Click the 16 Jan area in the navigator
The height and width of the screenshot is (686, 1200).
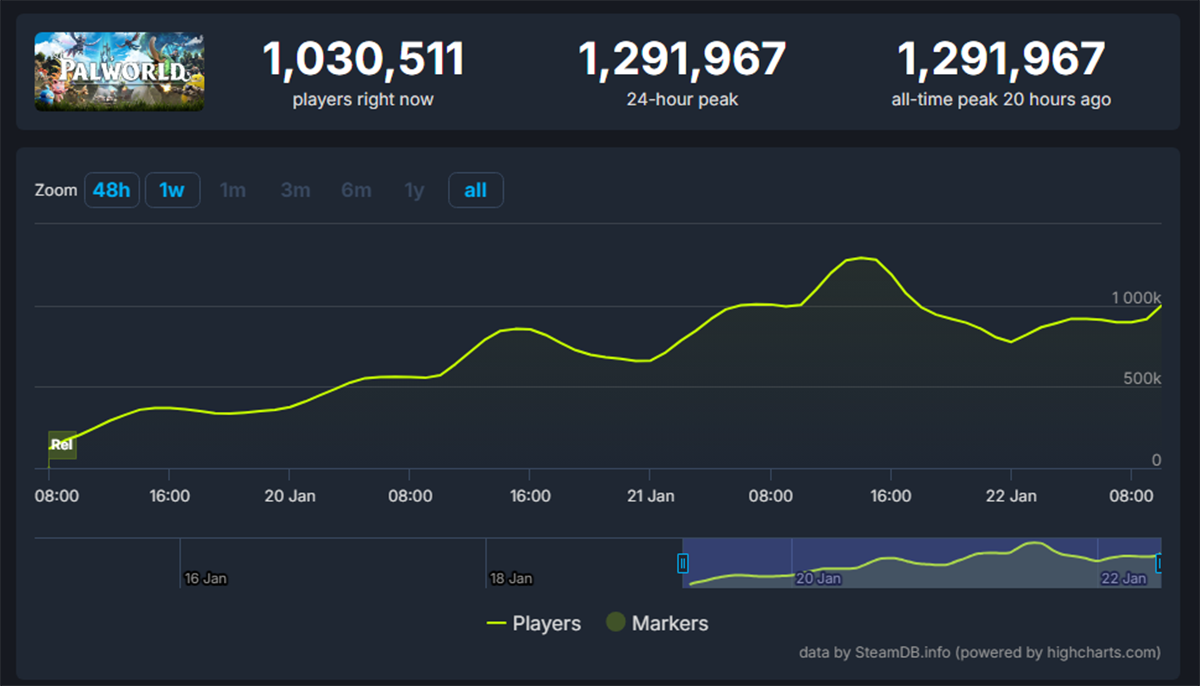[x=205, y=577]
